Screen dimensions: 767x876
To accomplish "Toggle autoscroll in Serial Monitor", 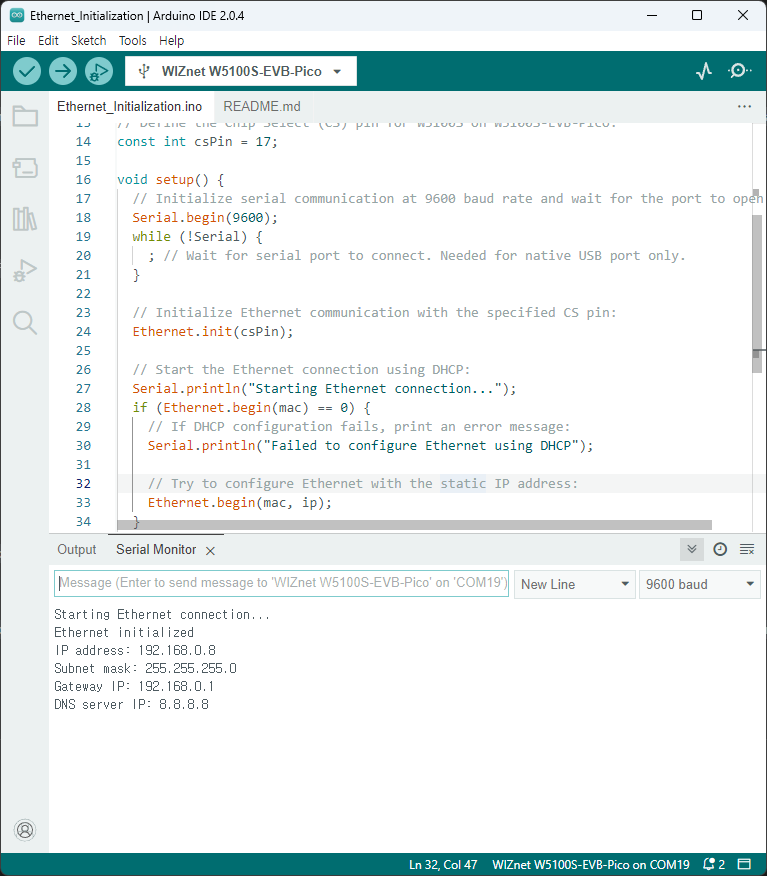I will (x=692, y=549).
